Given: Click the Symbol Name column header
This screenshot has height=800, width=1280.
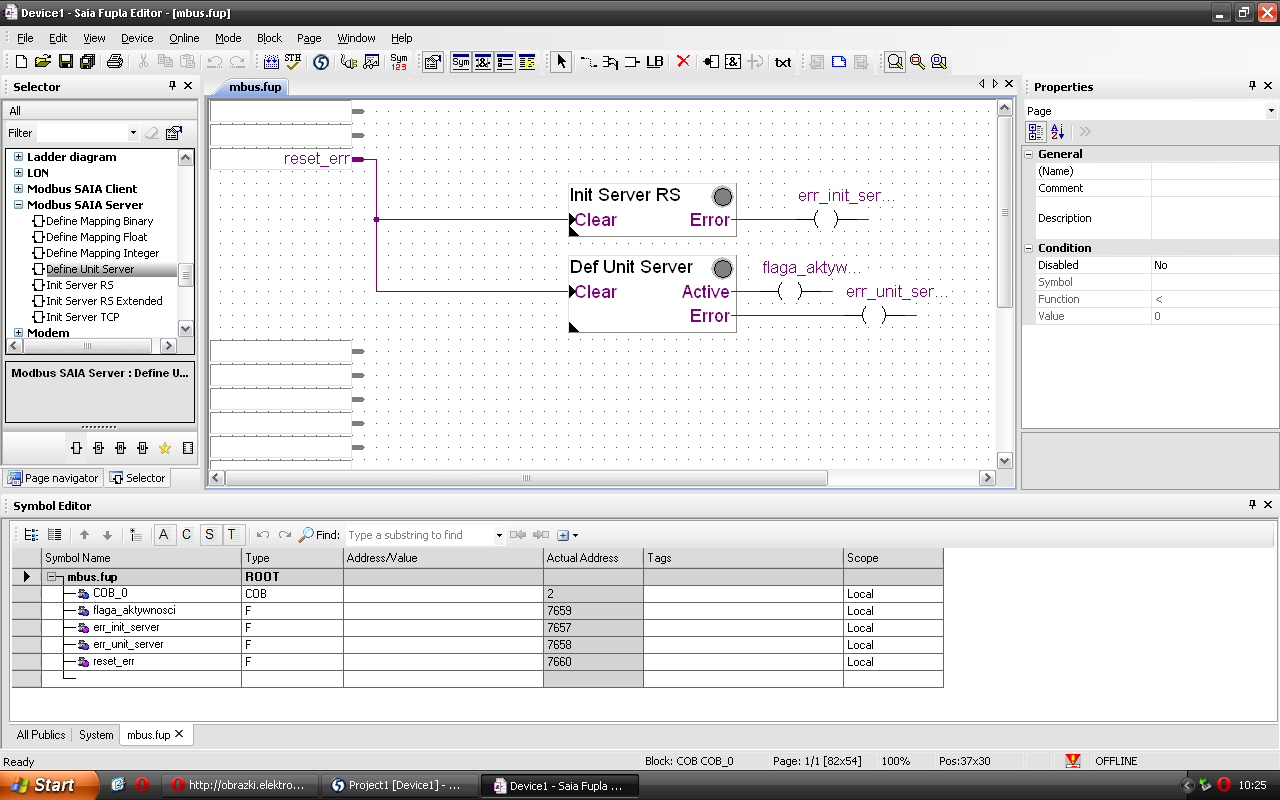Looking at the screenshot, I should point(142,558).
